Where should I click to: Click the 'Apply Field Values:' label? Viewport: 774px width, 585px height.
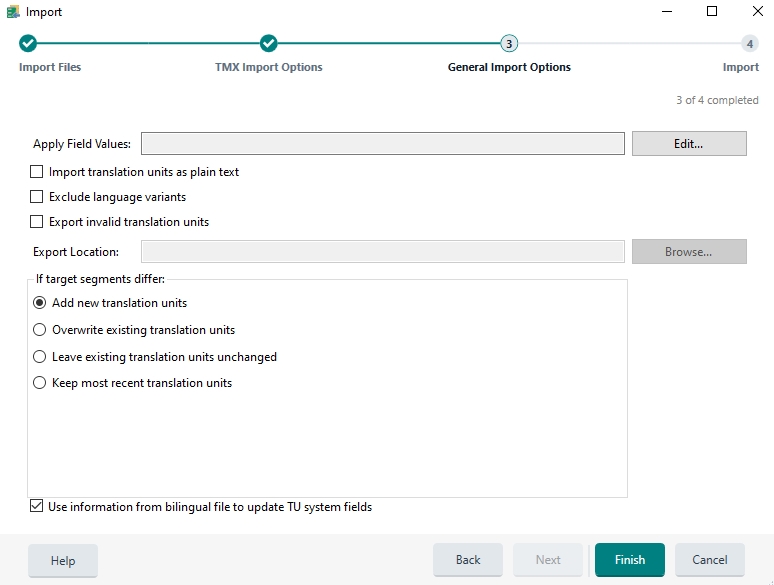point(82,144)
